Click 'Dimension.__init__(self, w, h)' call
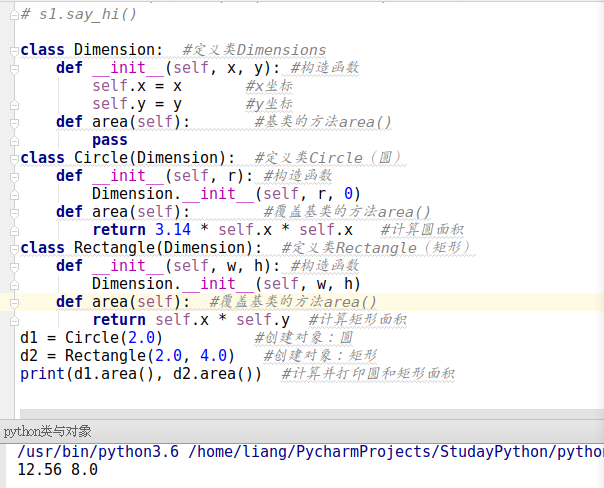Screen dimensions: 604x488 226,284
